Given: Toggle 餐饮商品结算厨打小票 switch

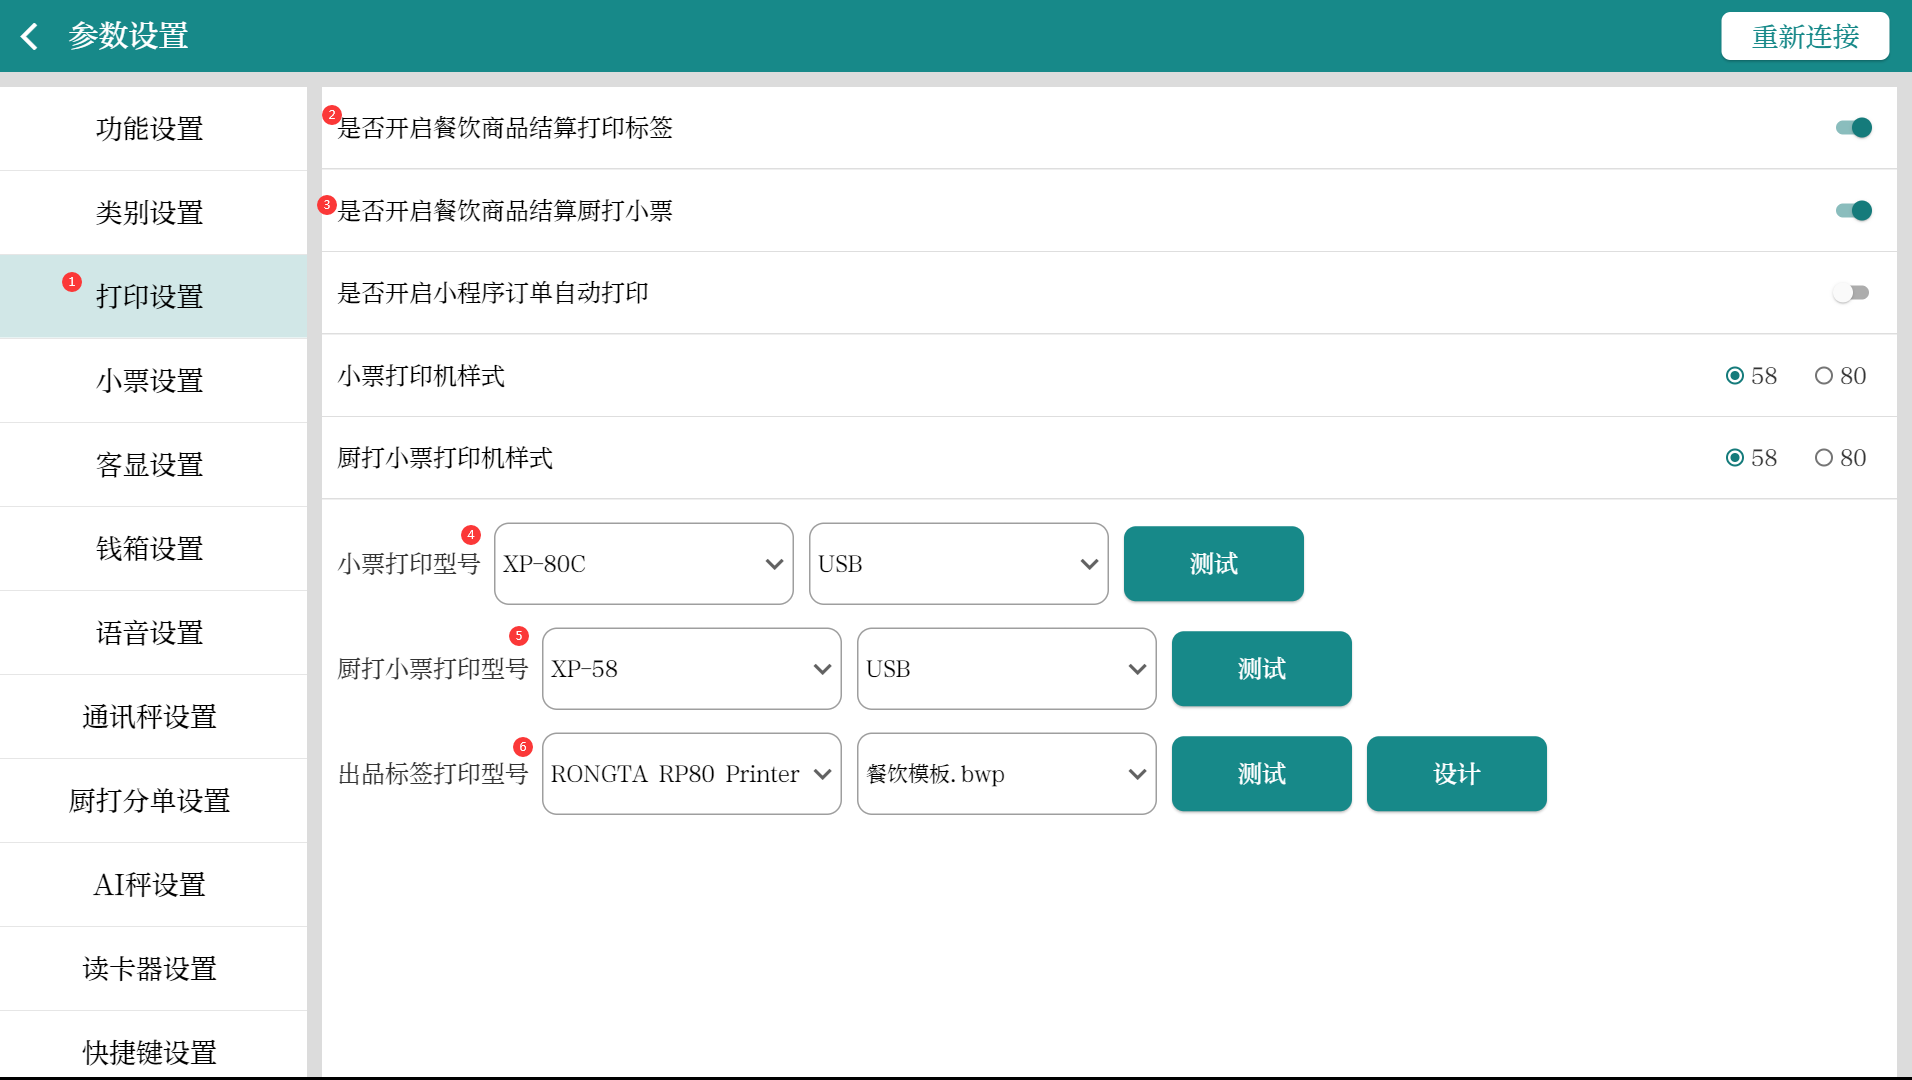Looking at the screenshot, I should [1854, 211].
